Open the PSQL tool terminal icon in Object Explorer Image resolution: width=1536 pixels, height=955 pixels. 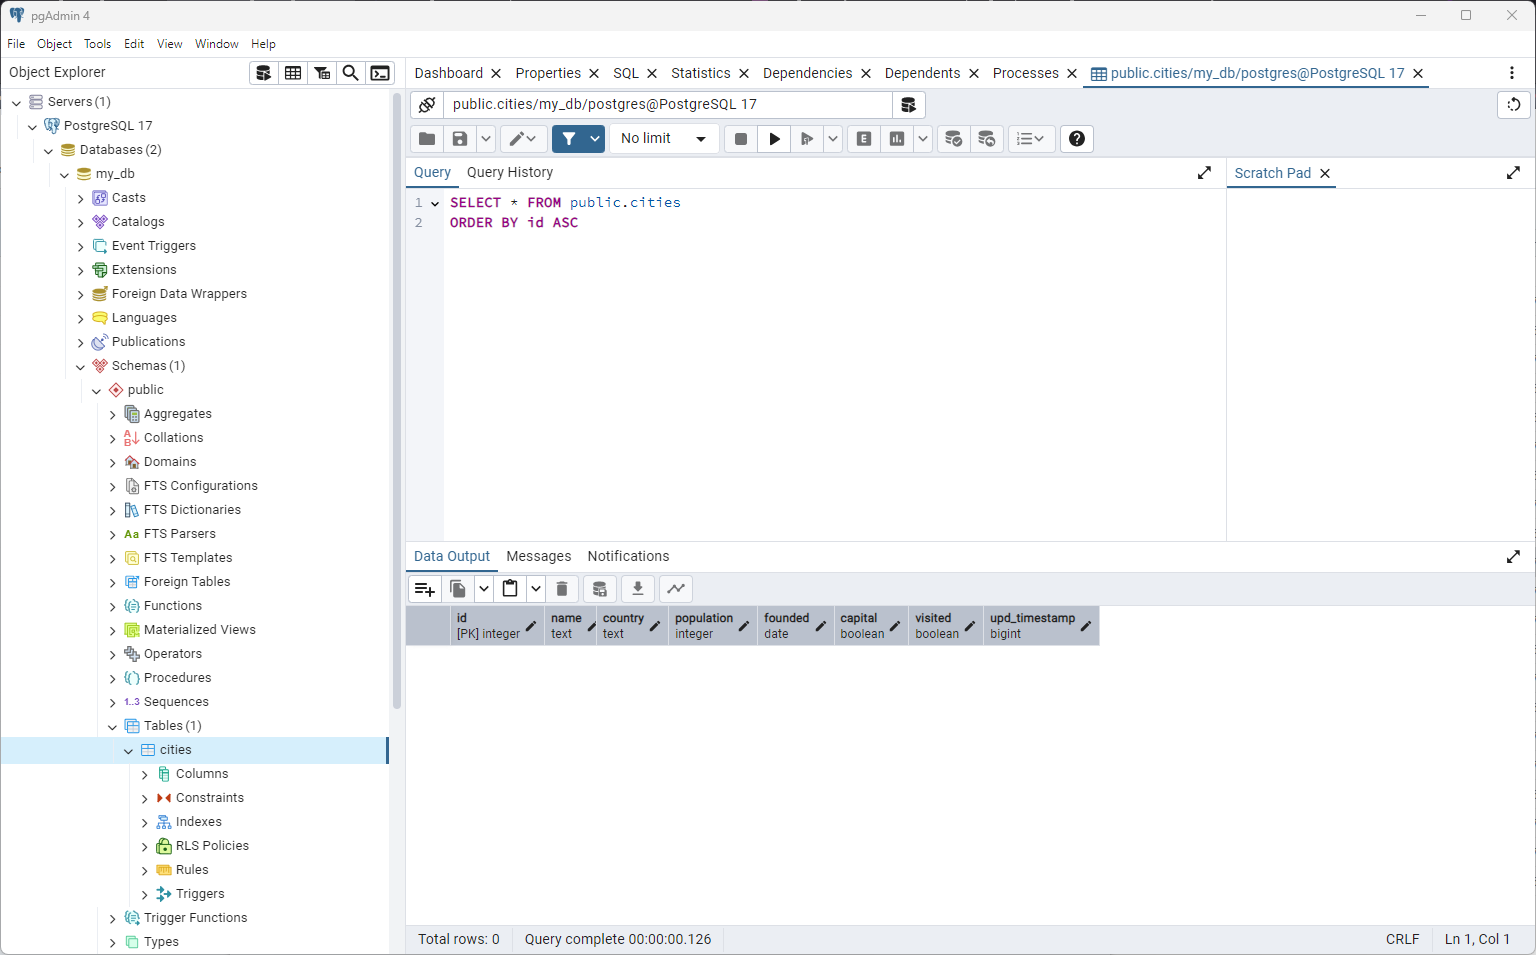point(380,73)
